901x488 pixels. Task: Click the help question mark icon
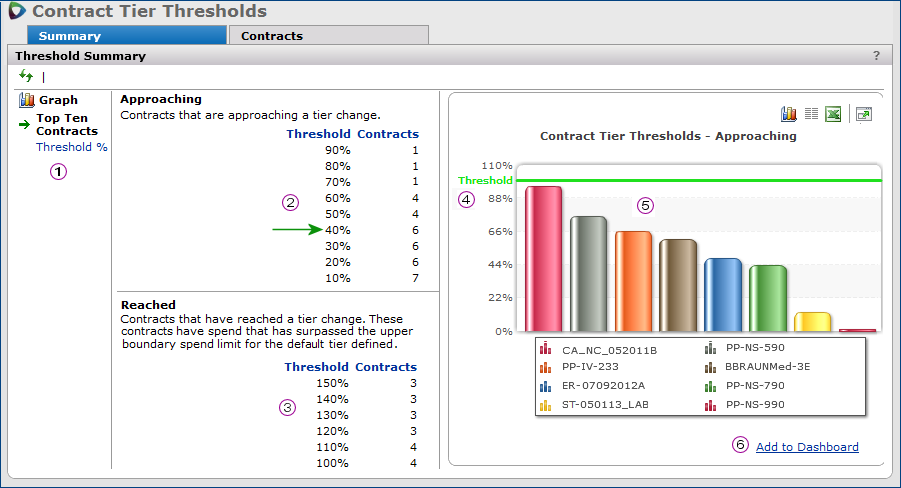coord(876,56)
